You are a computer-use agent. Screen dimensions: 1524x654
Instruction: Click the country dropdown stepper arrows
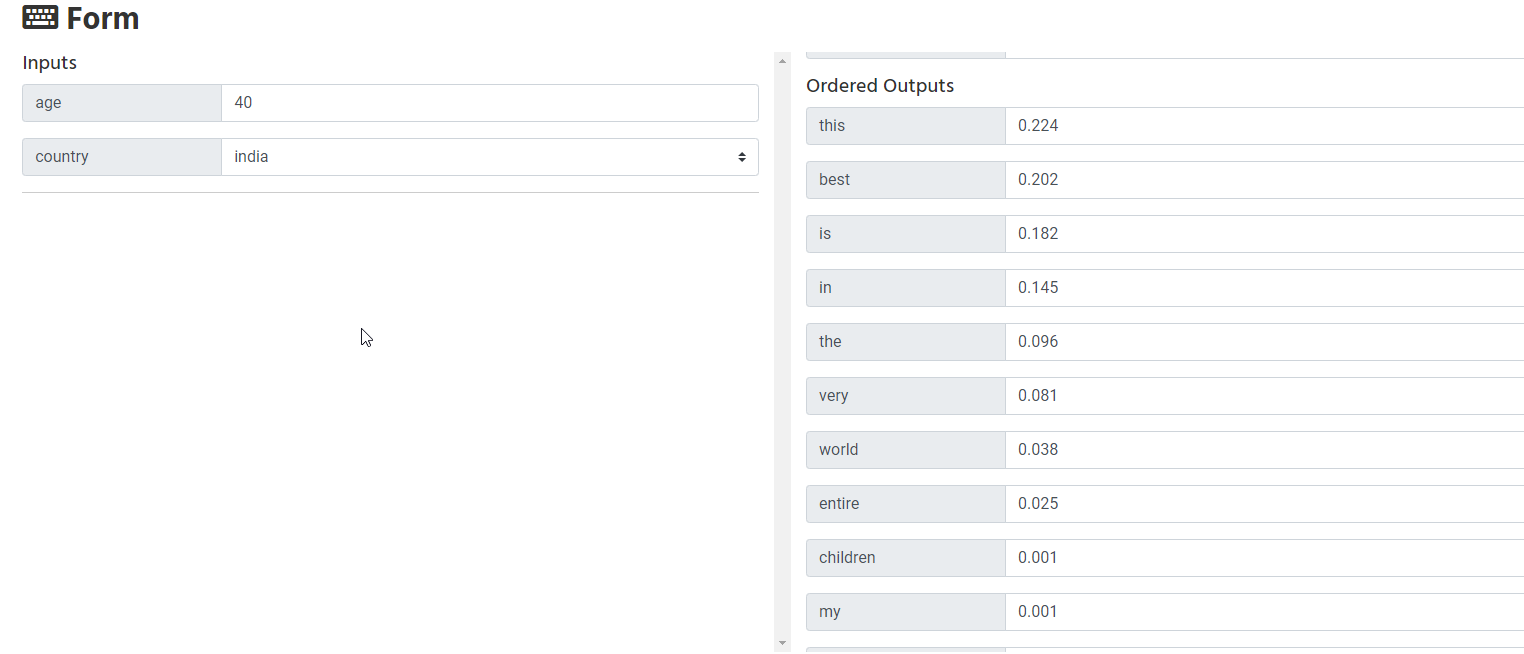(x=741, y=157)
